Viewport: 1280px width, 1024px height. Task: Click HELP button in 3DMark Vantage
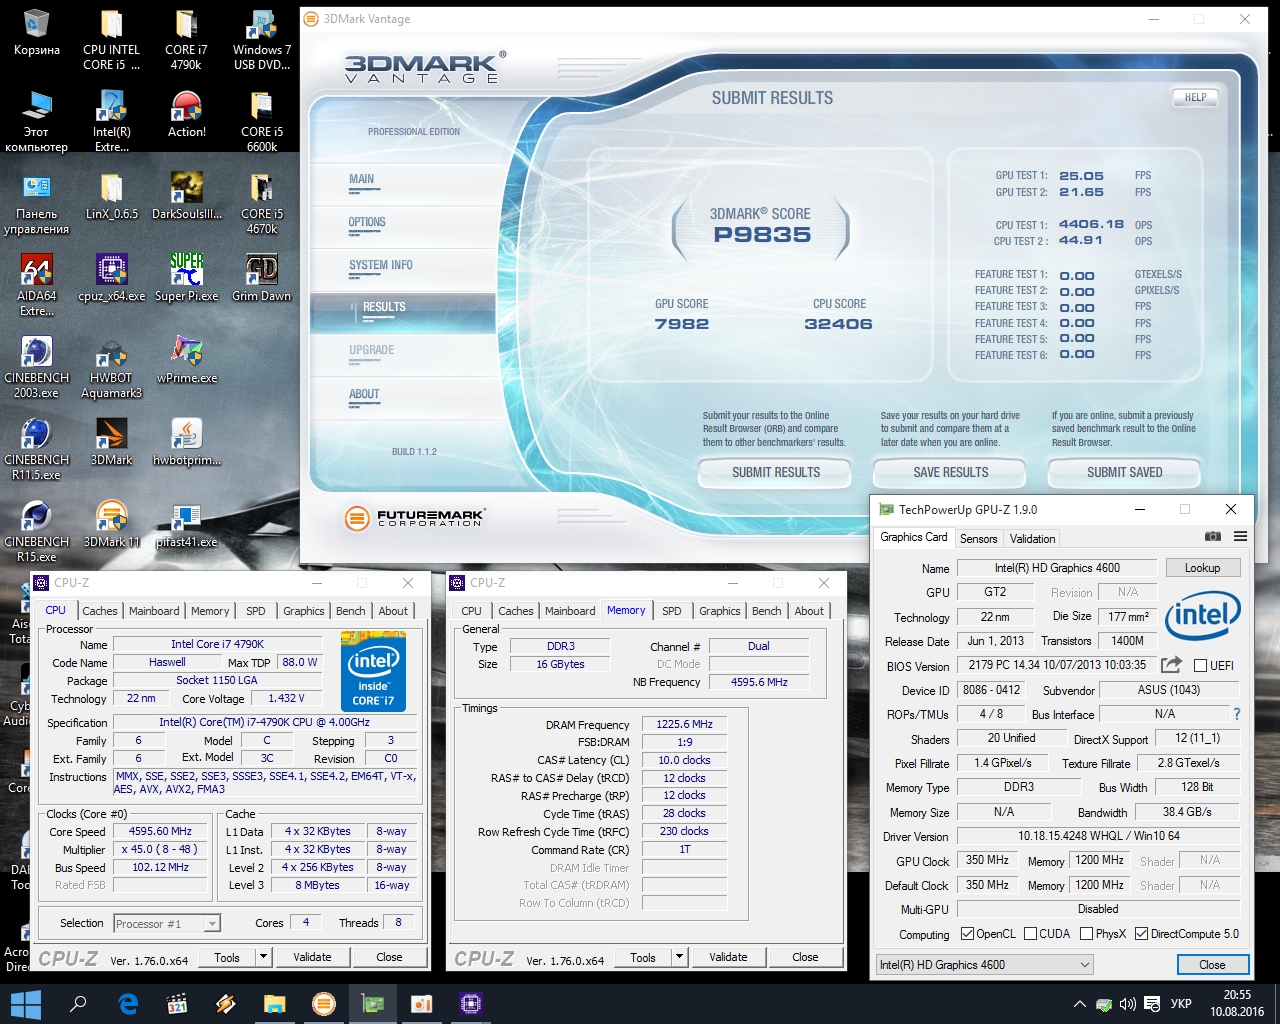(1196, 97)
